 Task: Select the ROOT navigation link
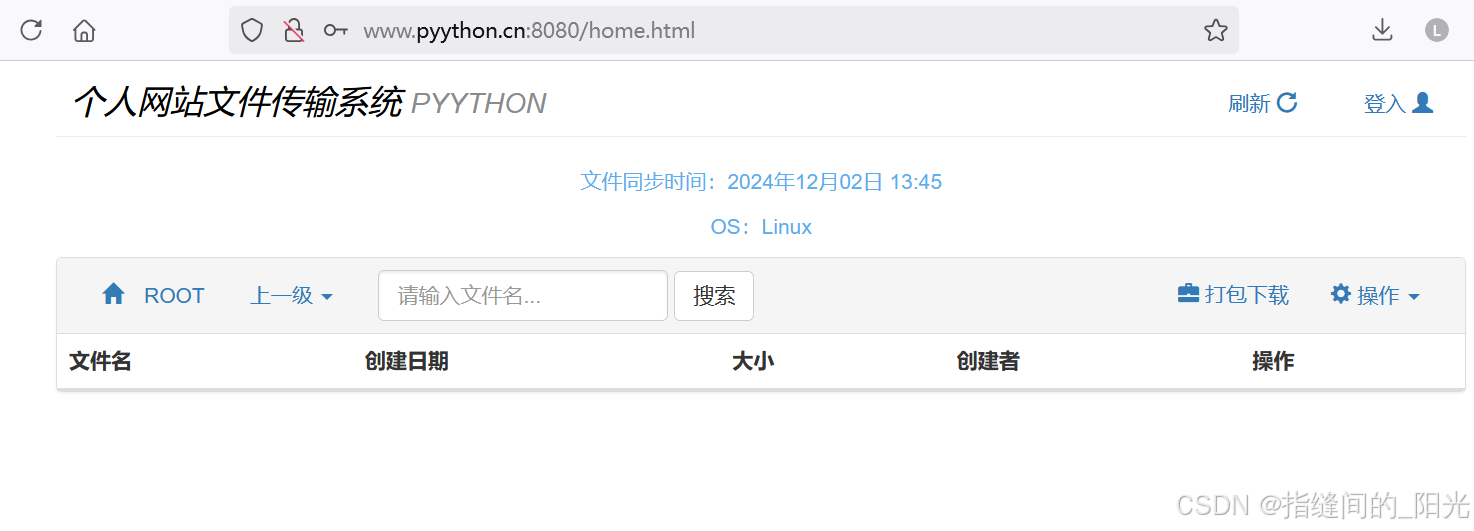[x=174, y=296]
